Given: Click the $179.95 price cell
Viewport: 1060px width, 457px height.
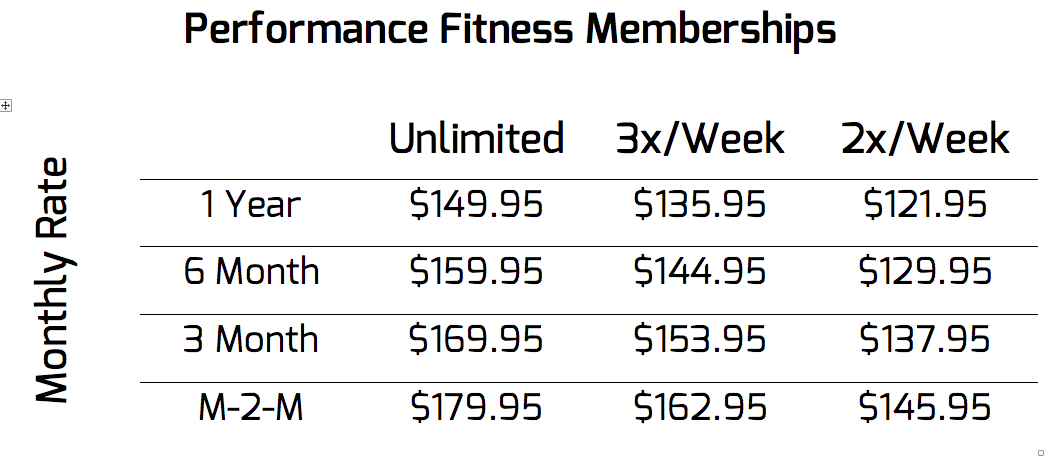Looking at the screenshot, I should pyautogui.click(x=477, y=408).
